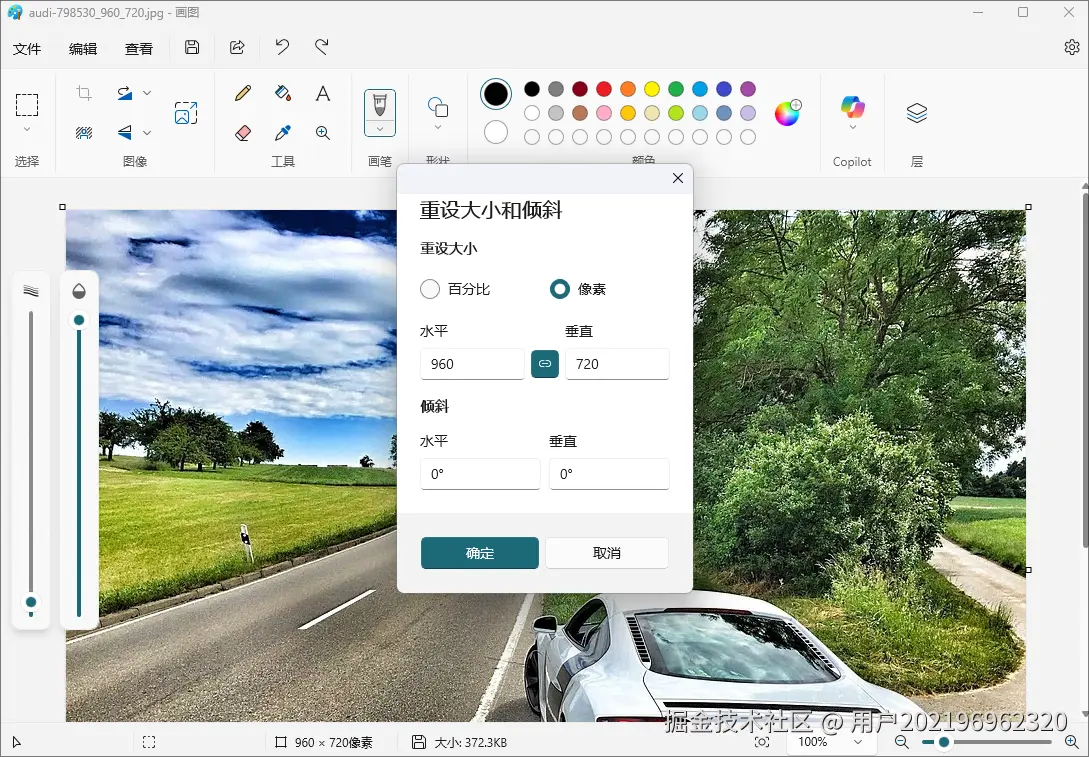Open the Copilot menu
This screenshot has height=757, width=1089.
852,106
